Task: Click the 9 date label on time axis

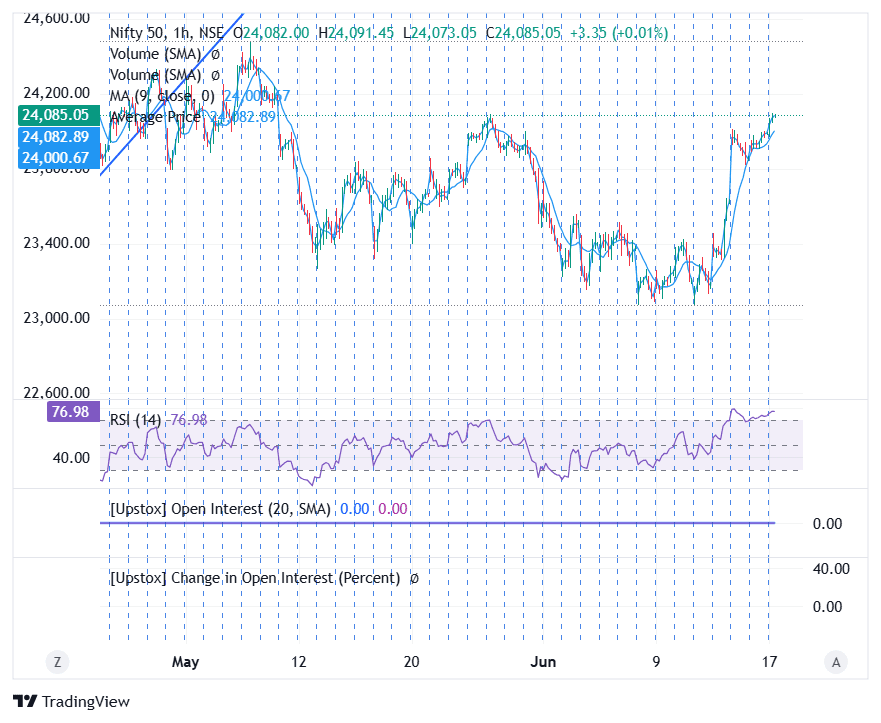Action: [656, 662]
